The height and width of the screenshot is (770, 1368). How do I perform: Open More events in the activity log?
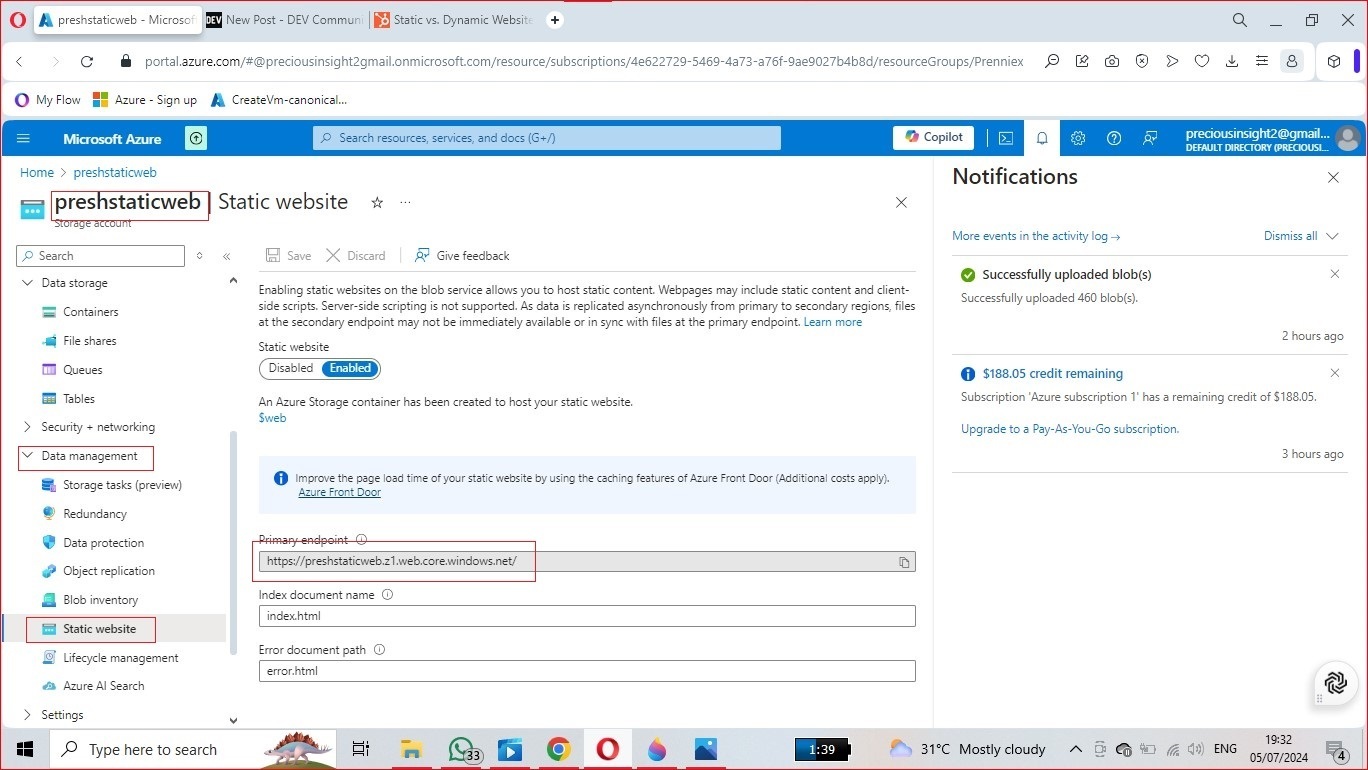click(x=1036, y=236)
